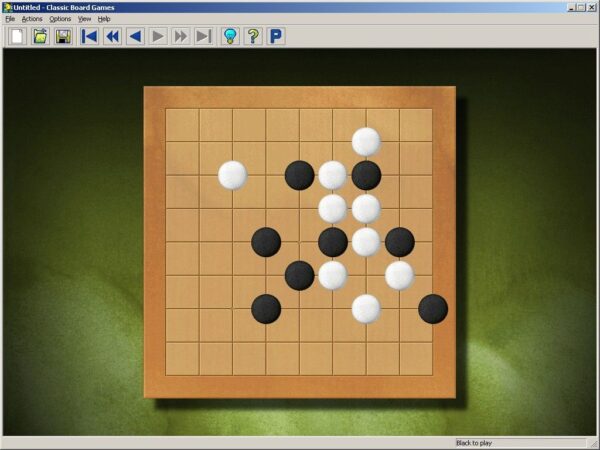Click the black stone nearest the right board edge

(433, 308)
